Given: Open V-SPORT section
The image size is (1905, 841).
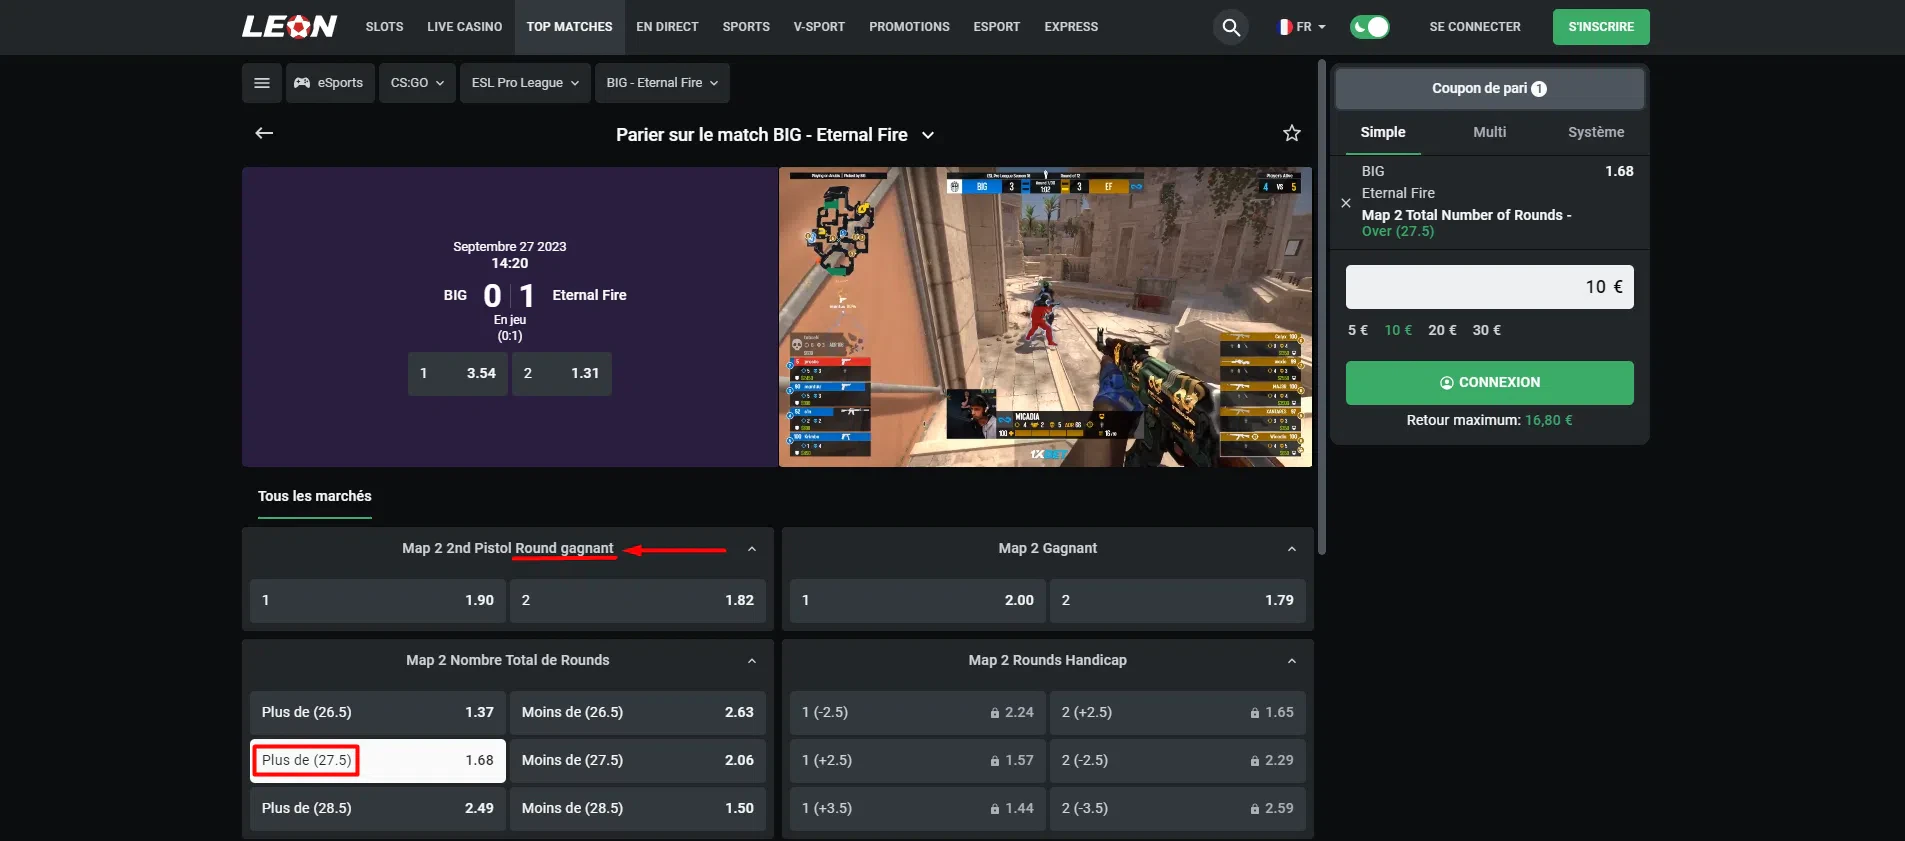Looking at the screenshot, I should tap(819, 27).
